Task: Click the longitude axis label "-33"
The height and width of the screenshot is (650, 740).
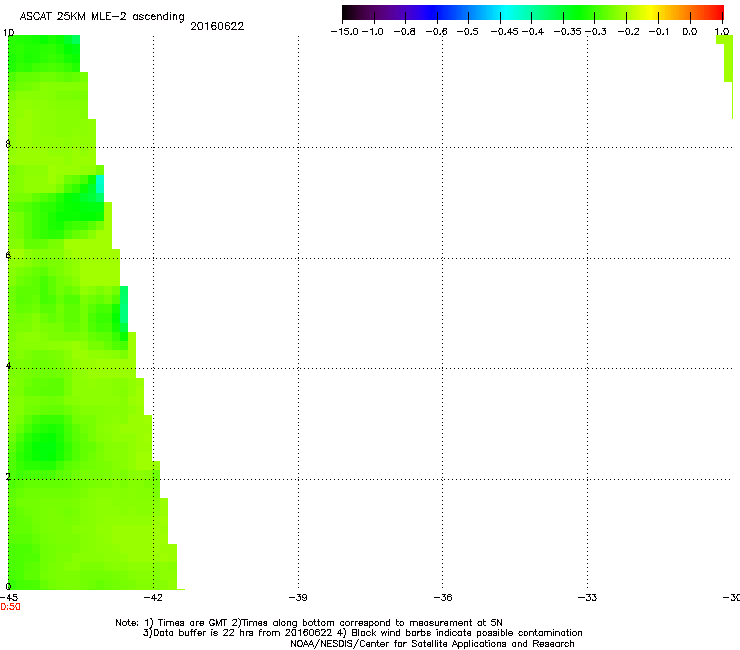Action: tap(587, 598)
